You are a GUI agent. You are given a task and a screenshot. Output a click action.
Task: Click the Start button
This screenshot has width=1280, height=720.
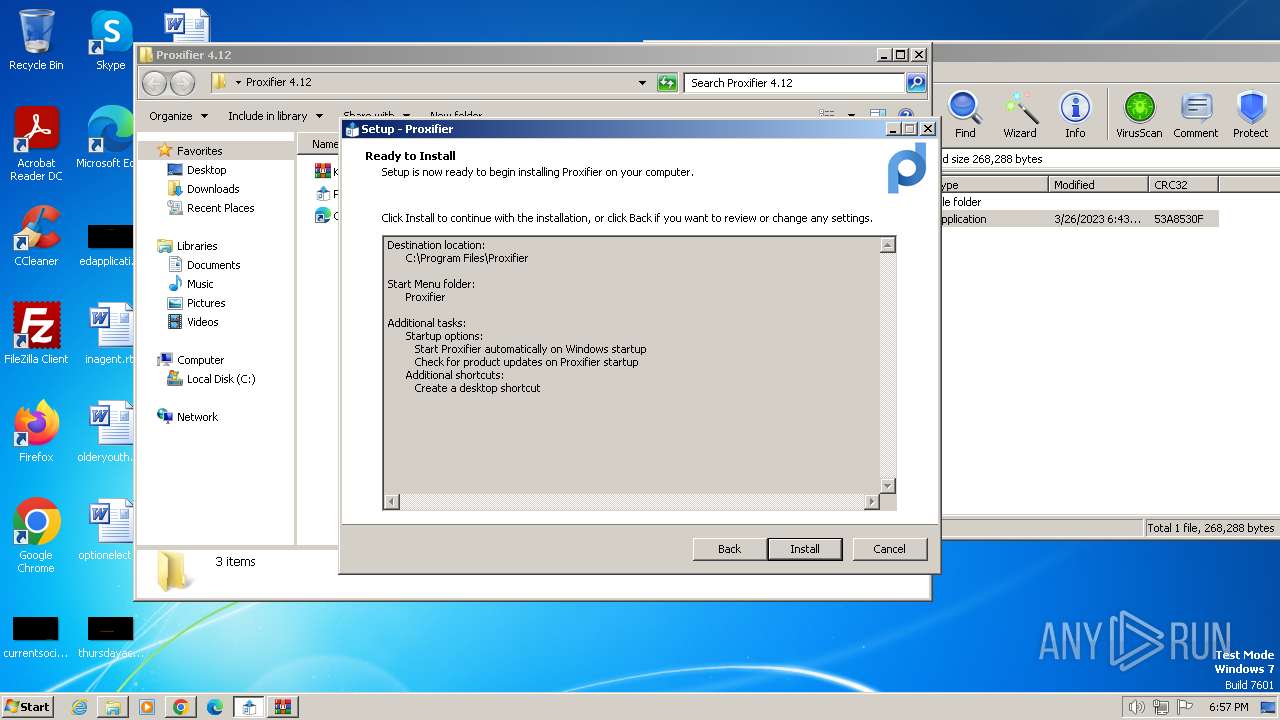click(28, 706)
